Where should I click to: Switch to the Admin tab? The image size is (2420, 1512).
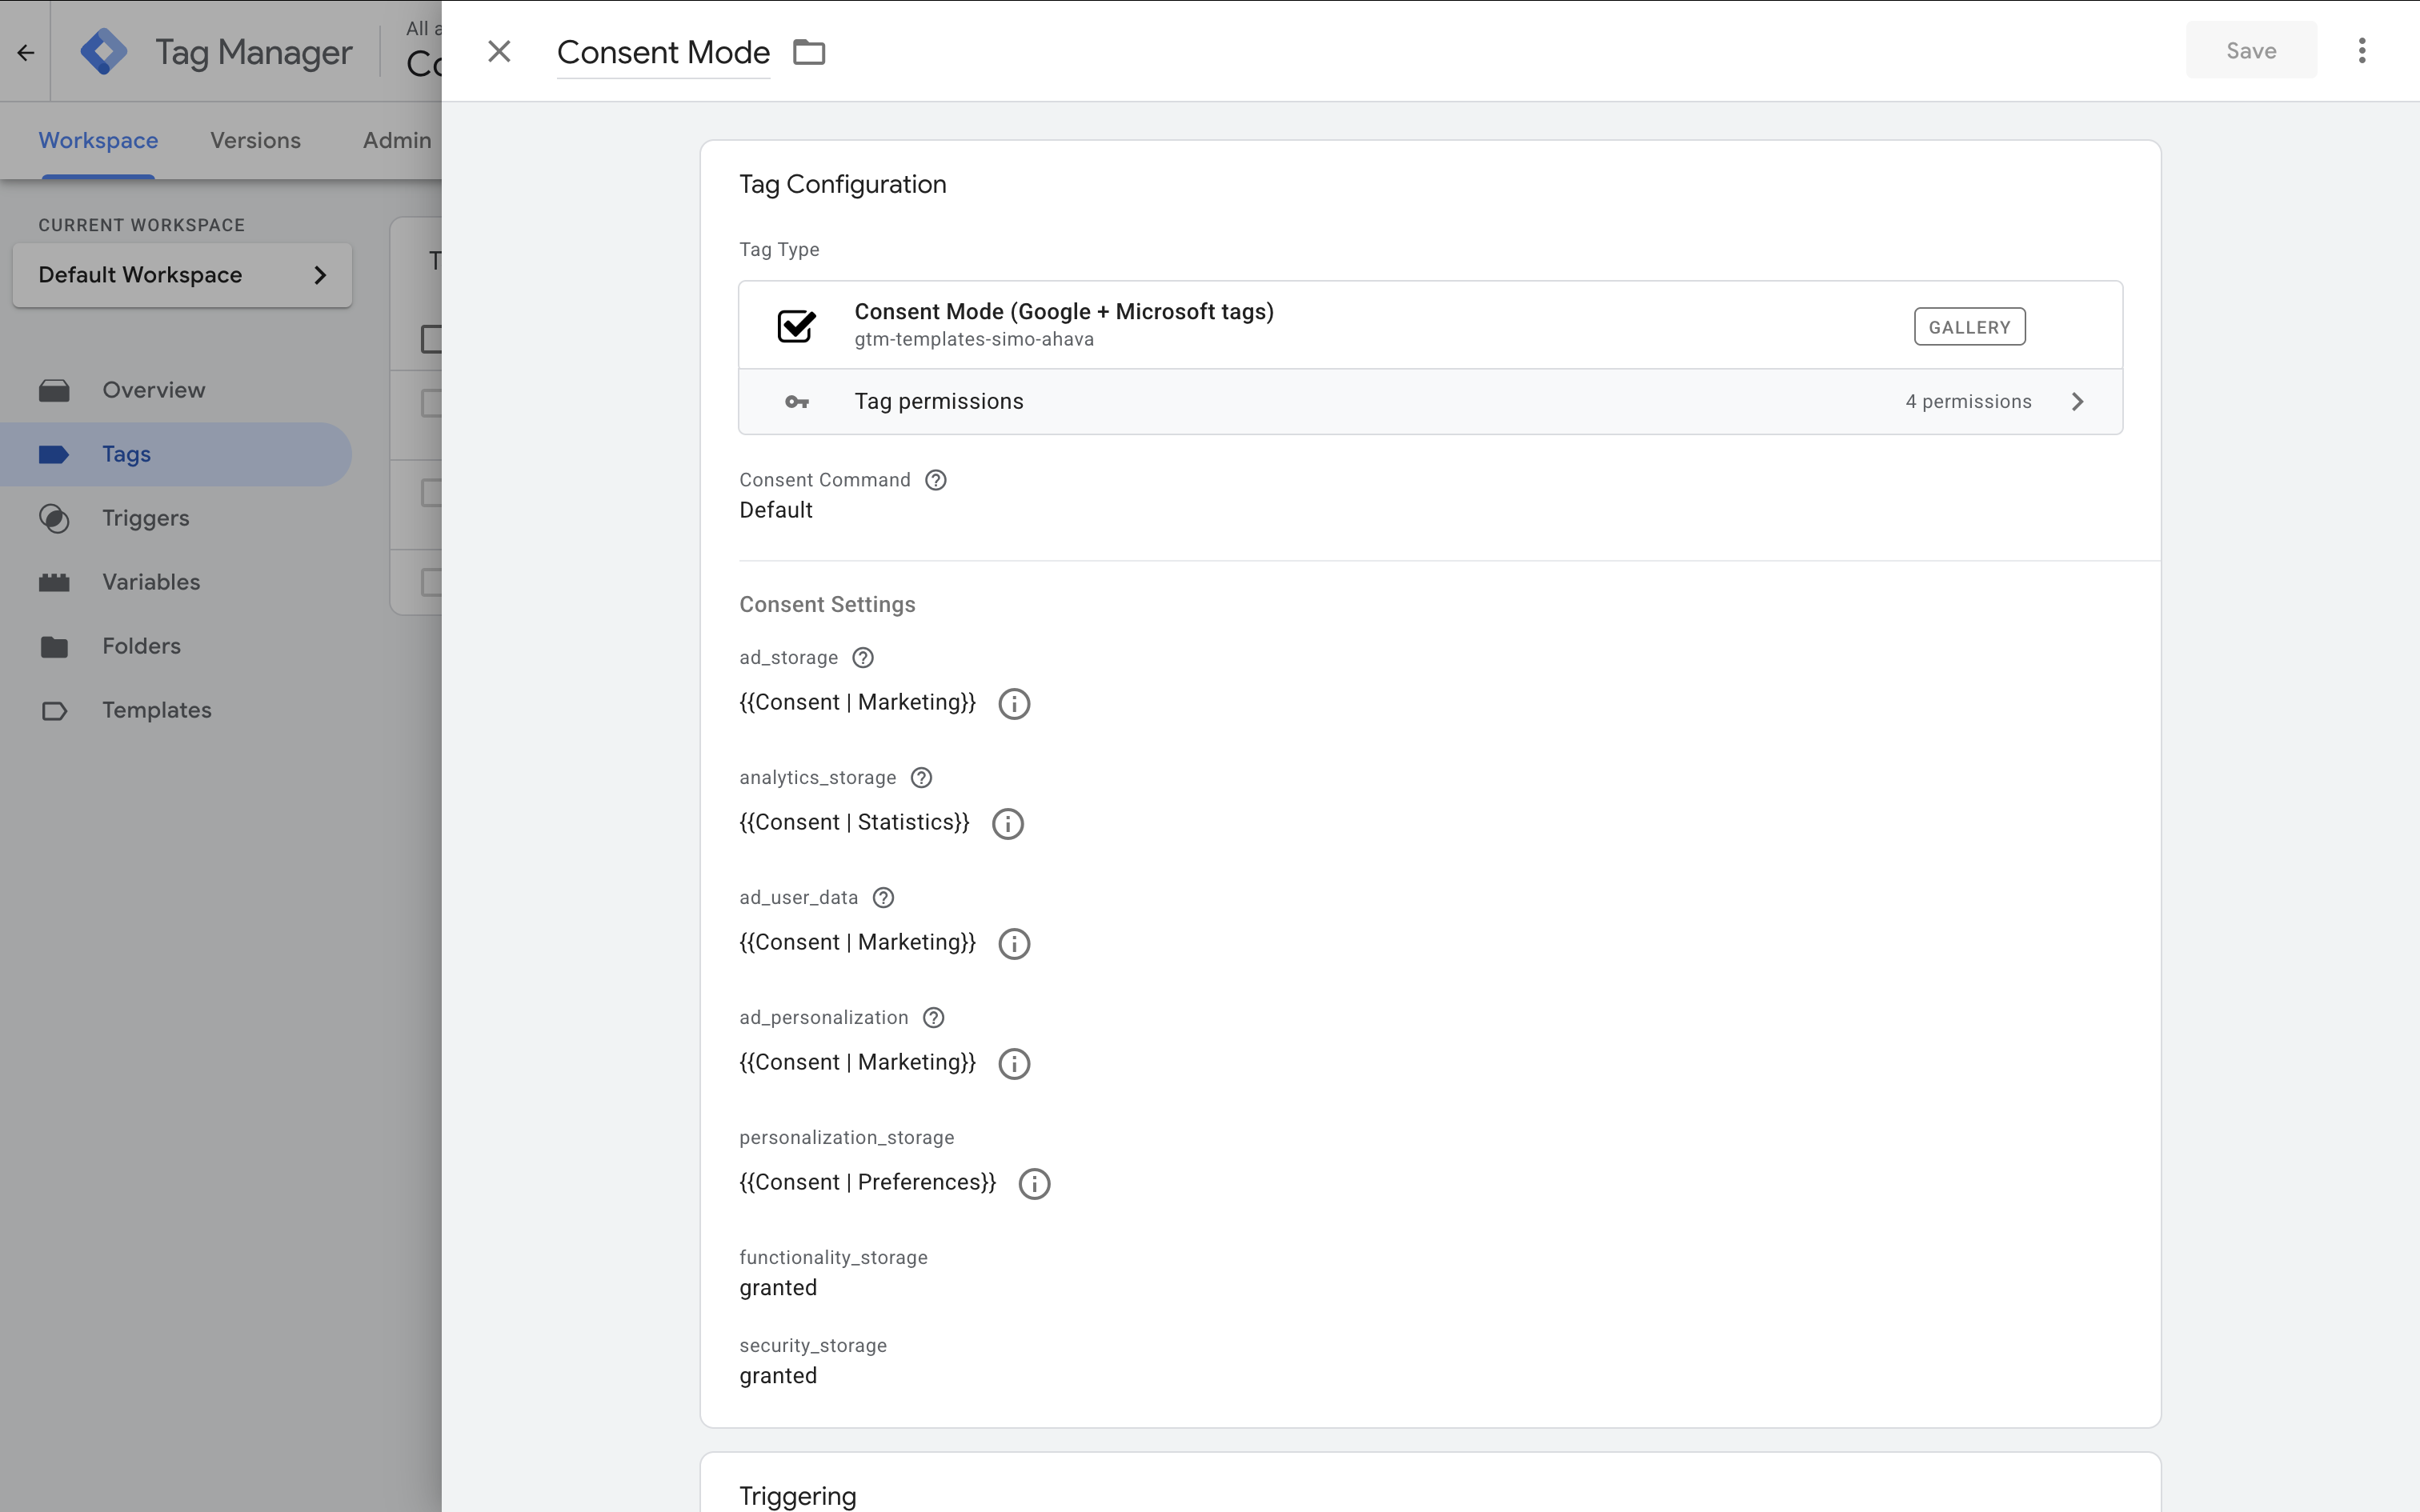coord(397,140)
